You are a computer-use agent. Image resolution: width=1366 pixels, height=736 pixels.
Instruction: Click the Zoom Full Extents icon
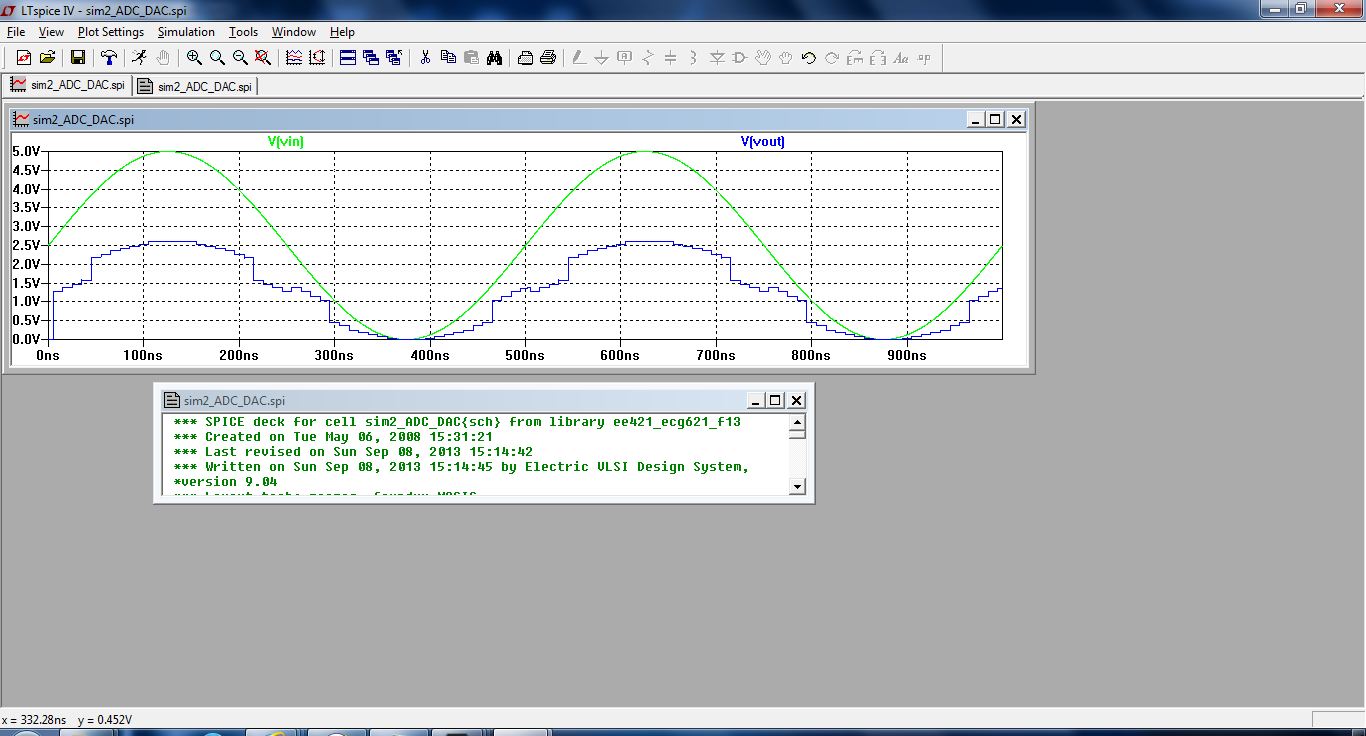click(263, 58)
